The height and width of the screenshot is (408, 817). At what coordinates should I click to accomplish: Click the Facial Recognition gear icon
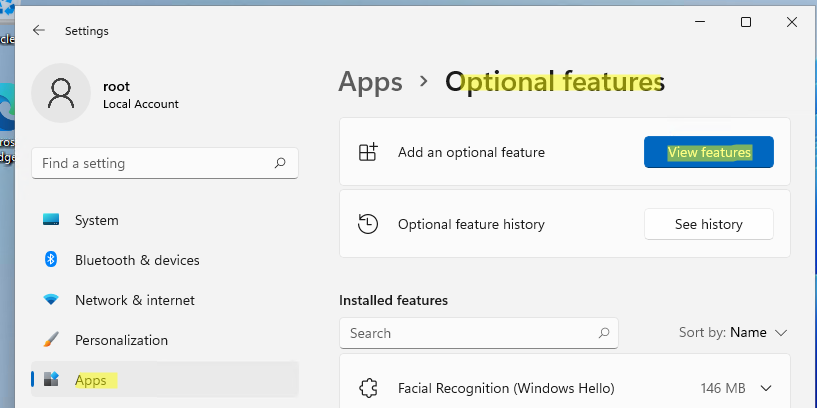(368, 388)
